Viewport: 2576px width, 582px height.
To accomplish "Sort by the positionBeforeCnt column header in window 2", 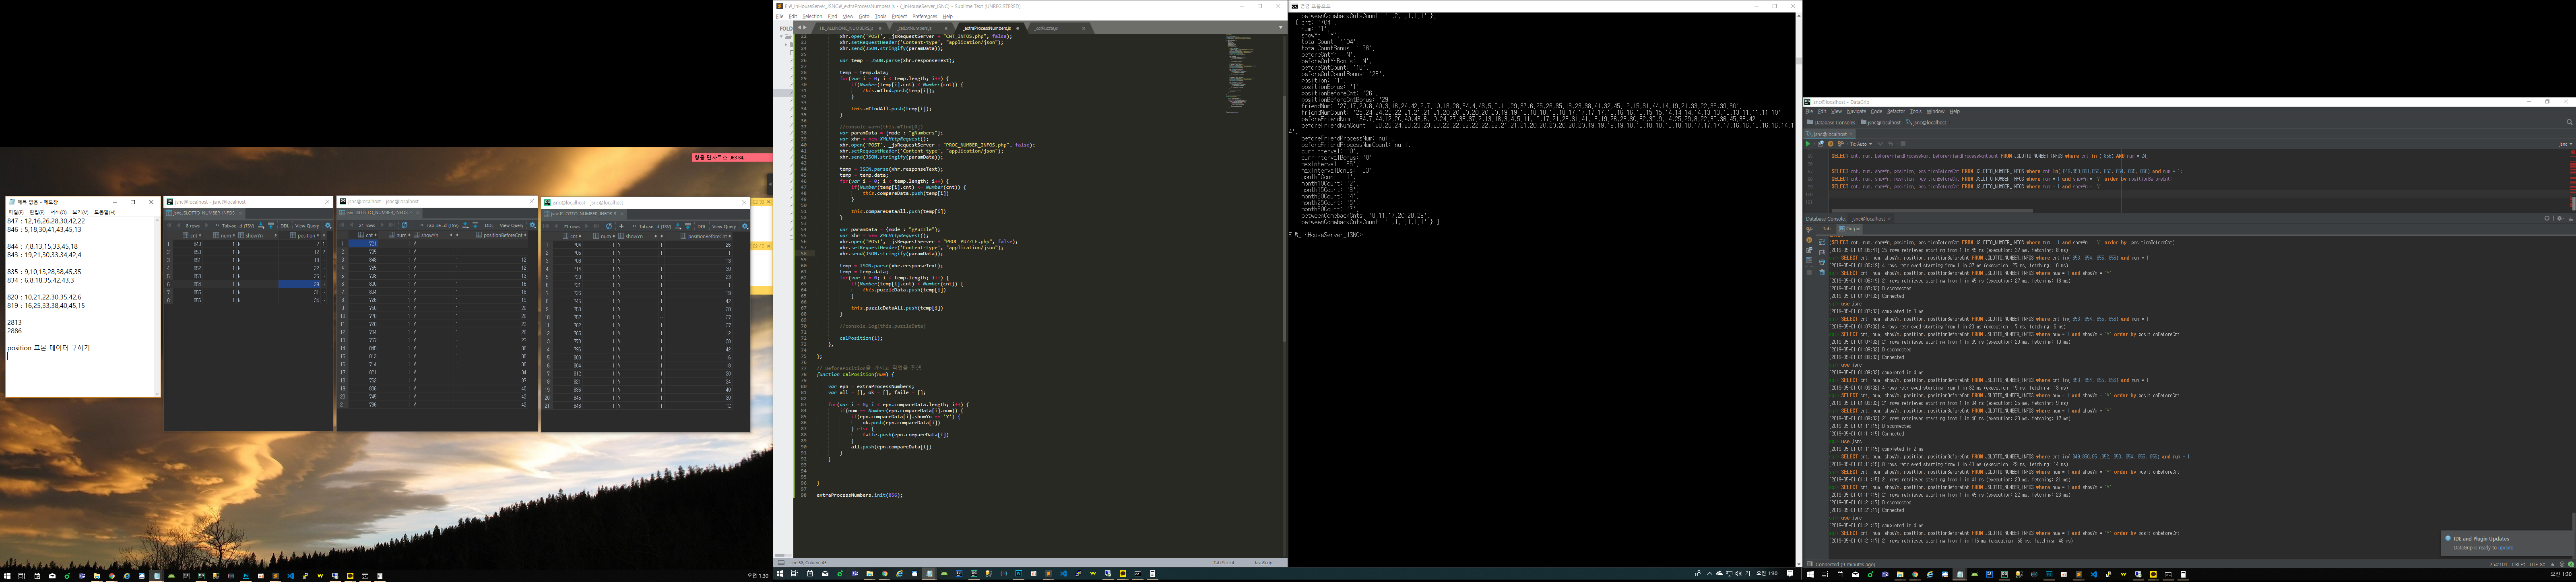I will 503,235.
